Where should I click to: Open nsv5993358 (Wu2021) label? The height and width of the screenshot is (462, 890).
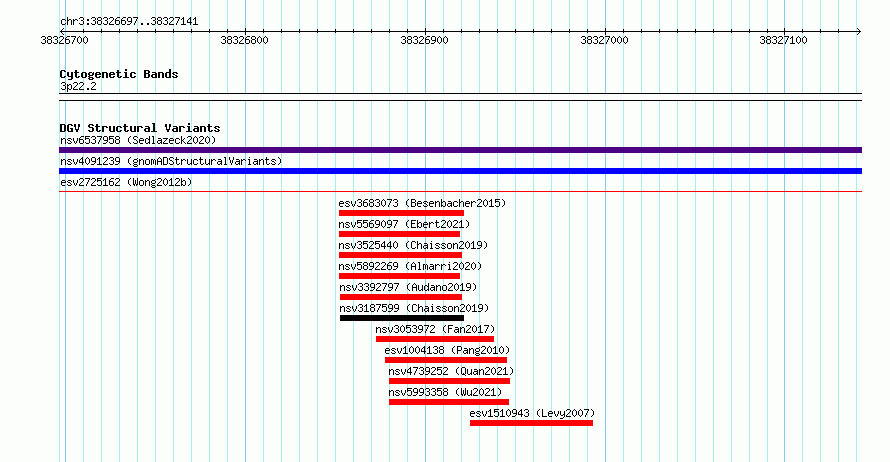[x=446, y=392]
